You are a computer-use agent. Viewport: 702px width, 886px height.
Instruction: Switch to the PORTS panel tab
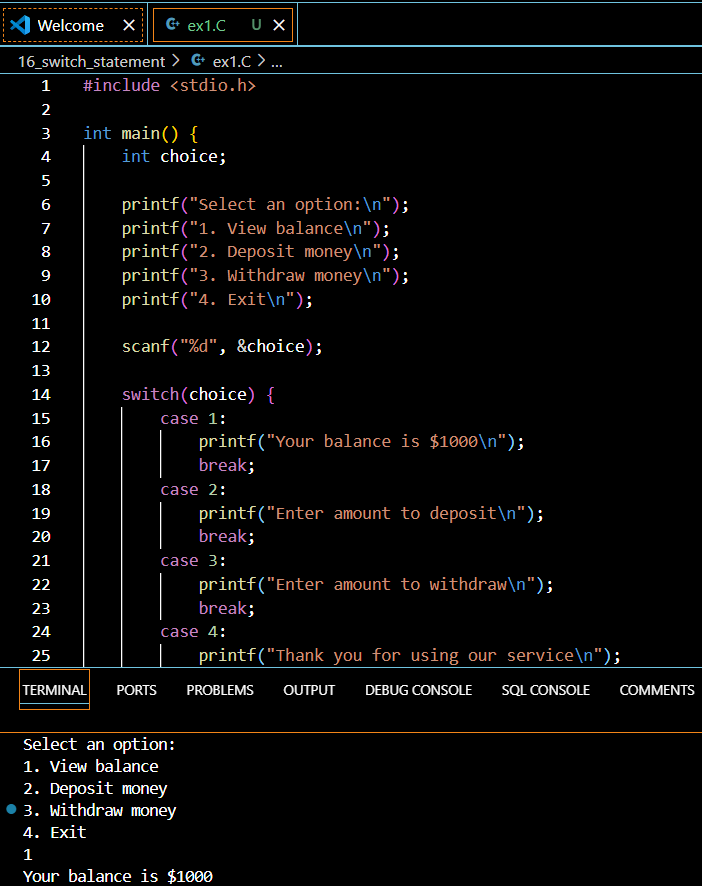[x=136, y=690]
